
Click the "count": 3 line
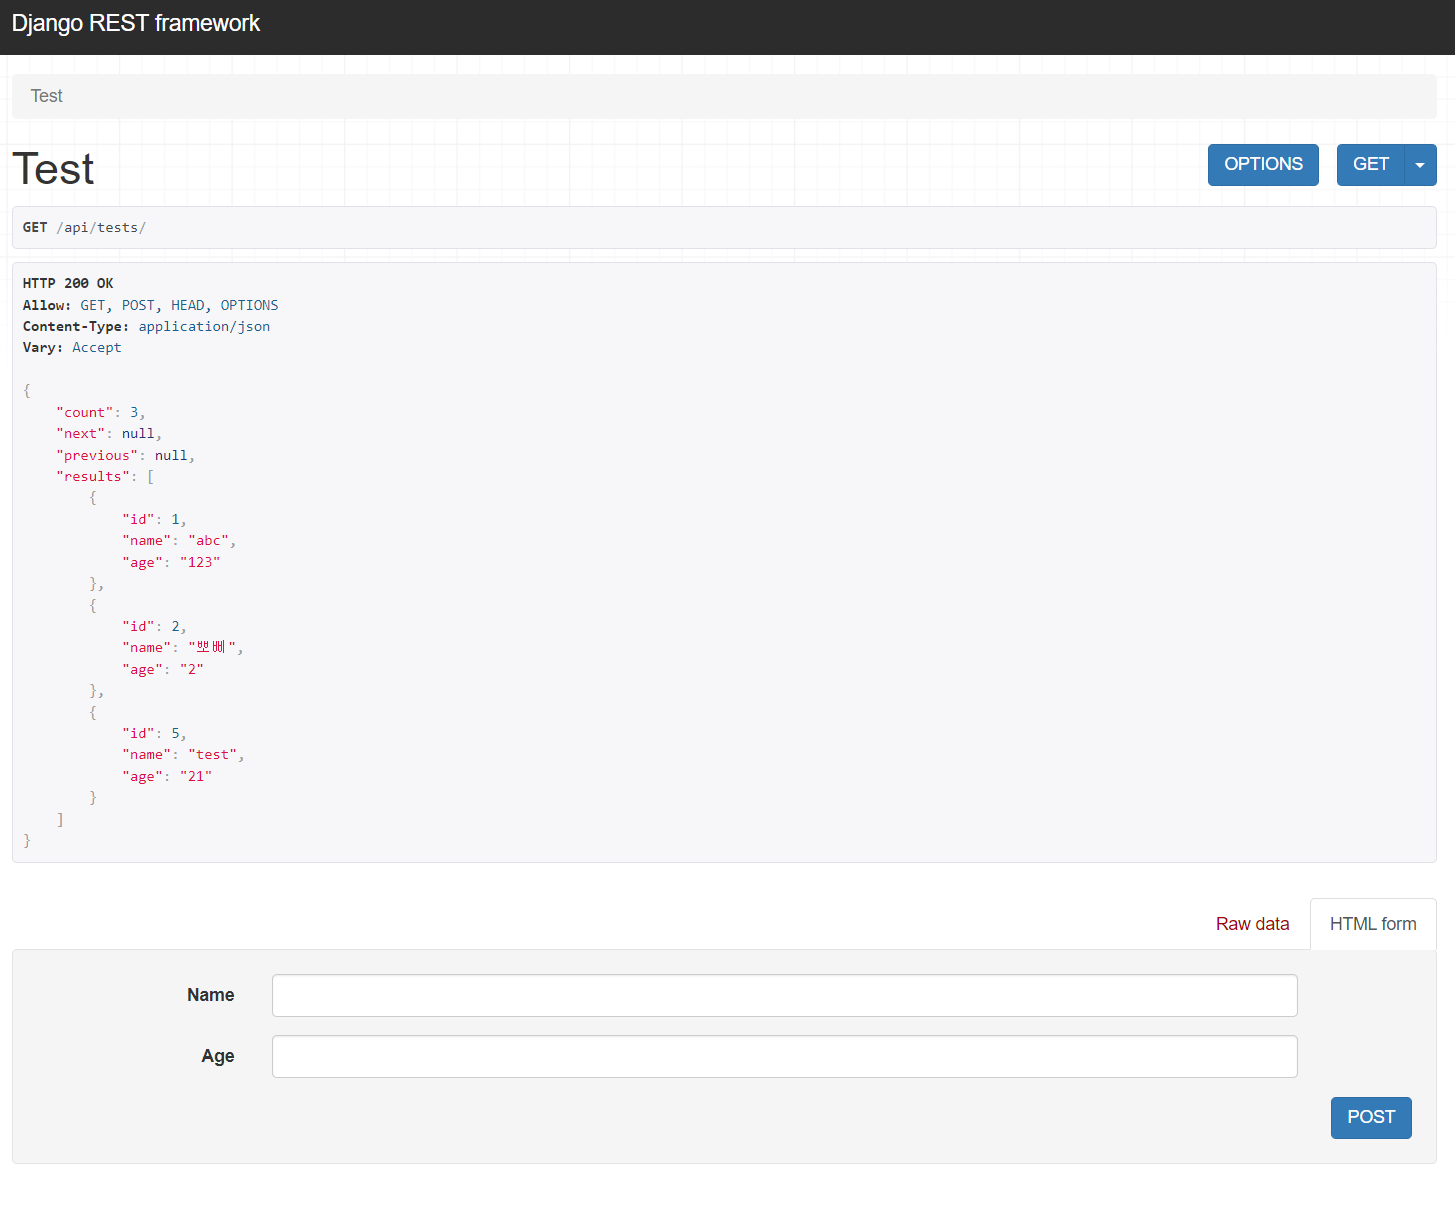100,413
